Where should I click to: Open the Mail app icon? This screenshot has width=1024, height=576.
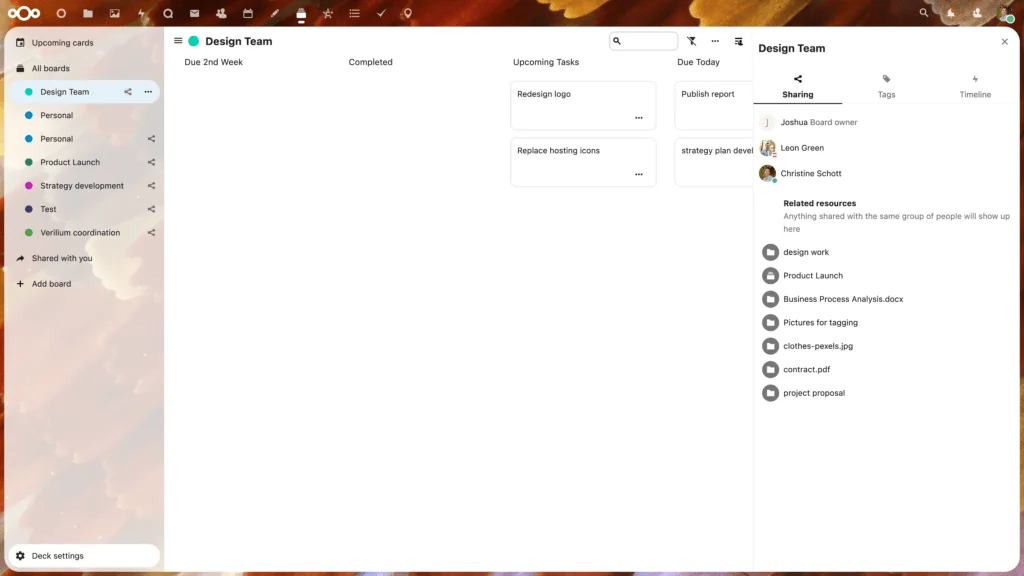195,13
